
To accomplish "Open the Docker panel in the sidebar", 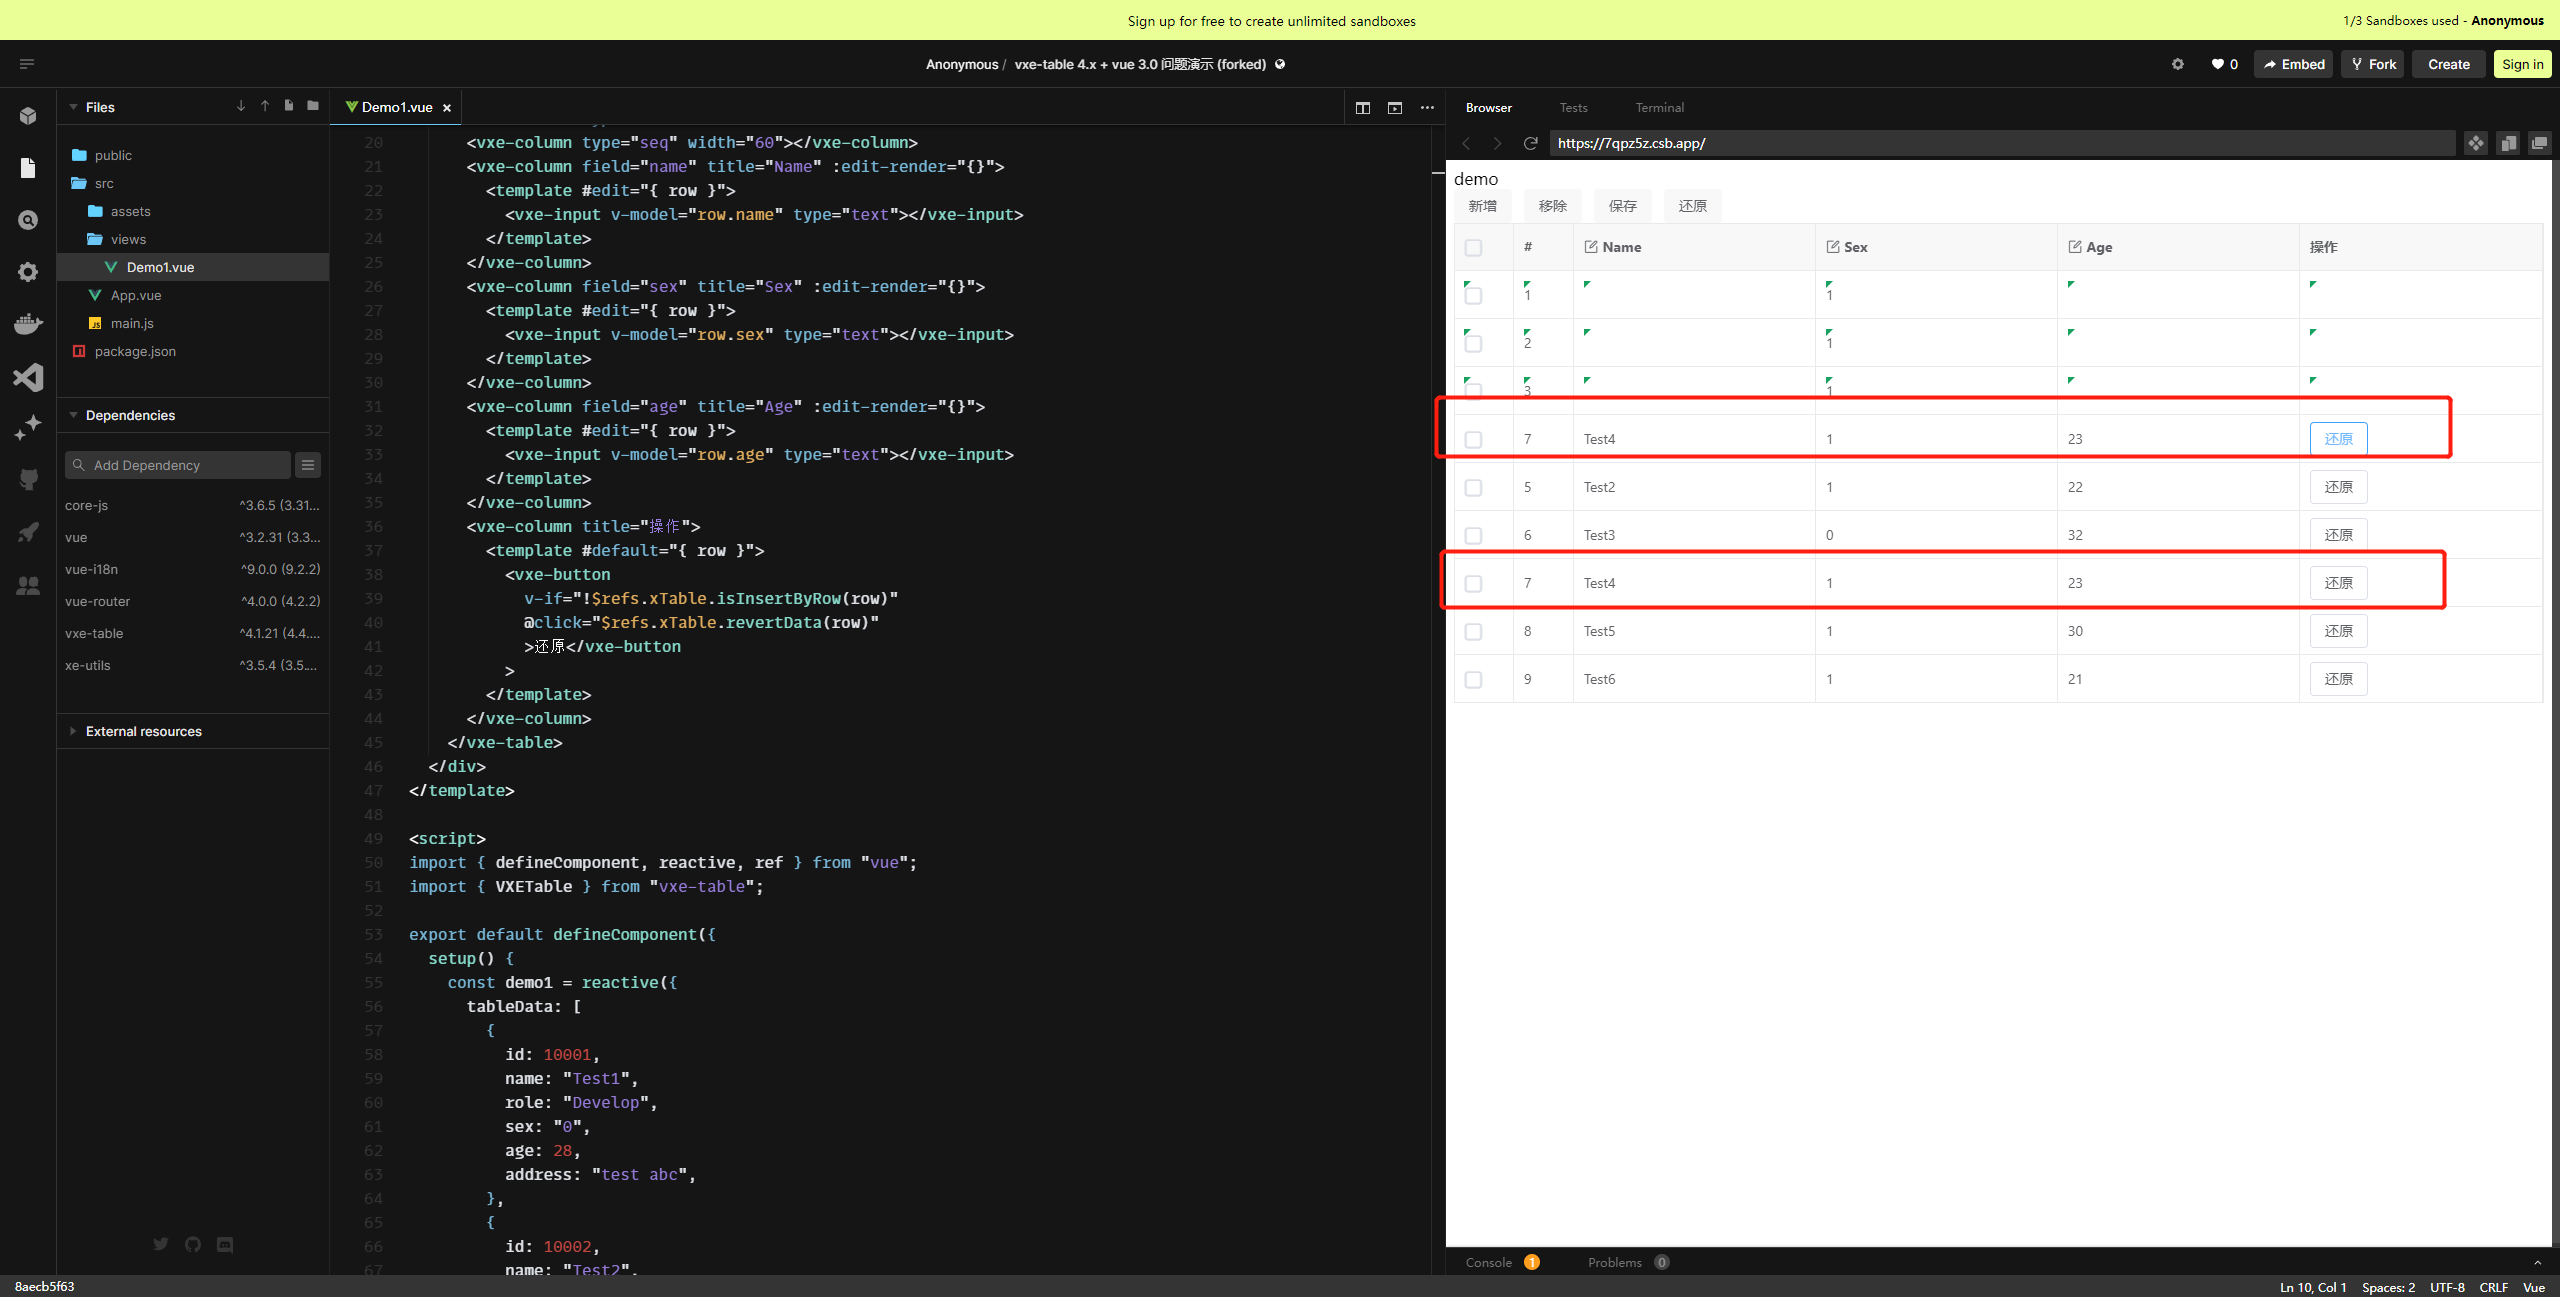I will coord(28,322).
